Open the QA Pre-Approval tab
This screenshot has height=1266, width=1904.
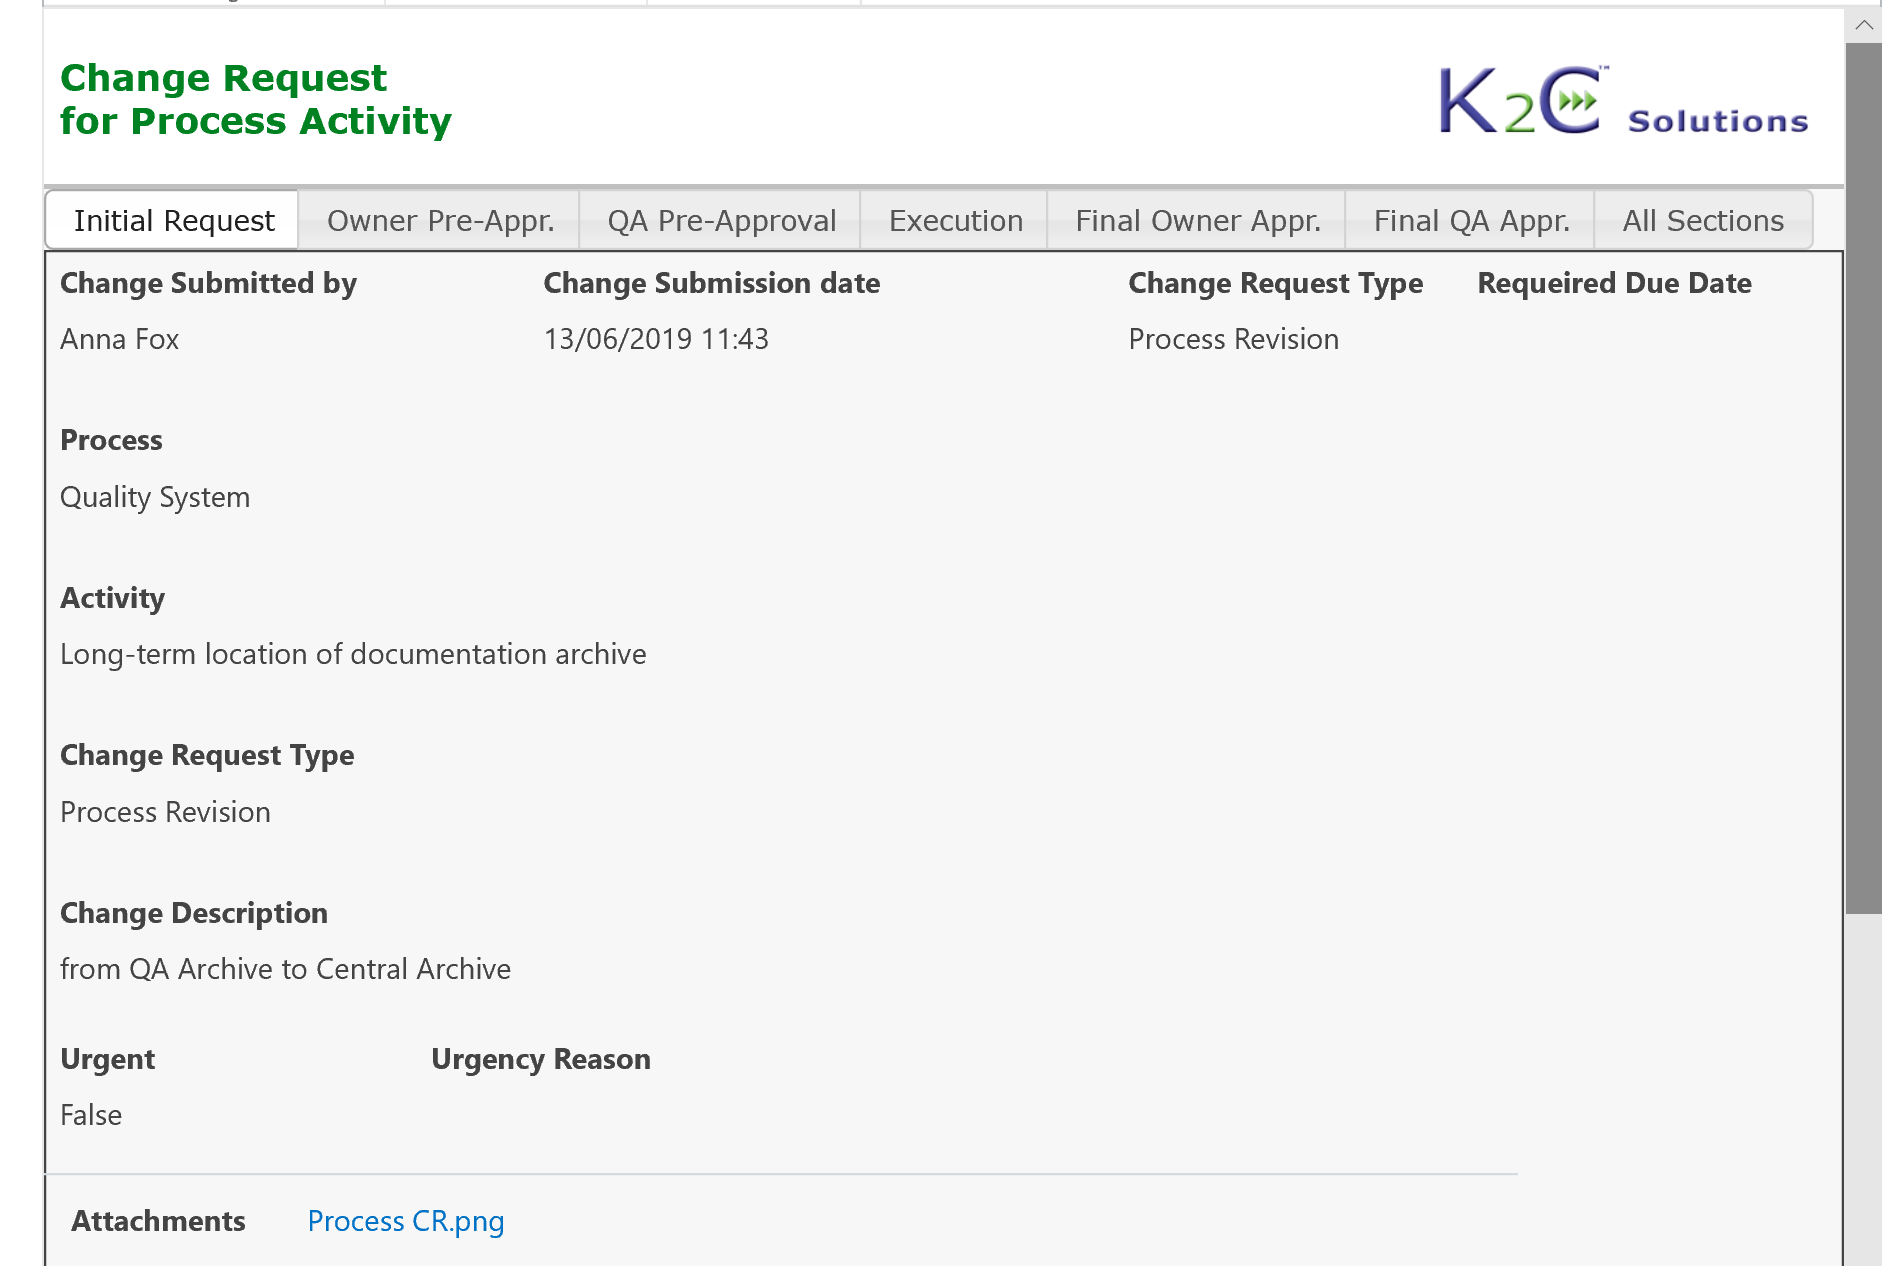(x=721, y=220)
